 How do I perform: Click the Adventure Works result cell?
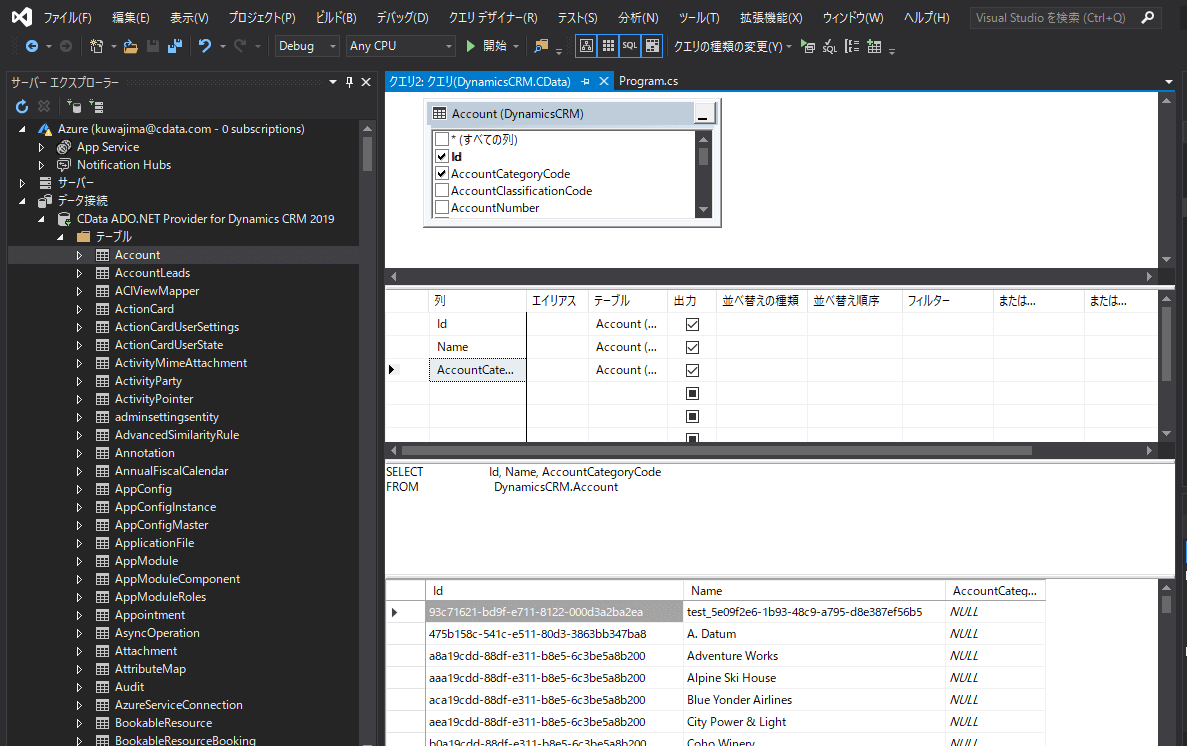point(814,656)
